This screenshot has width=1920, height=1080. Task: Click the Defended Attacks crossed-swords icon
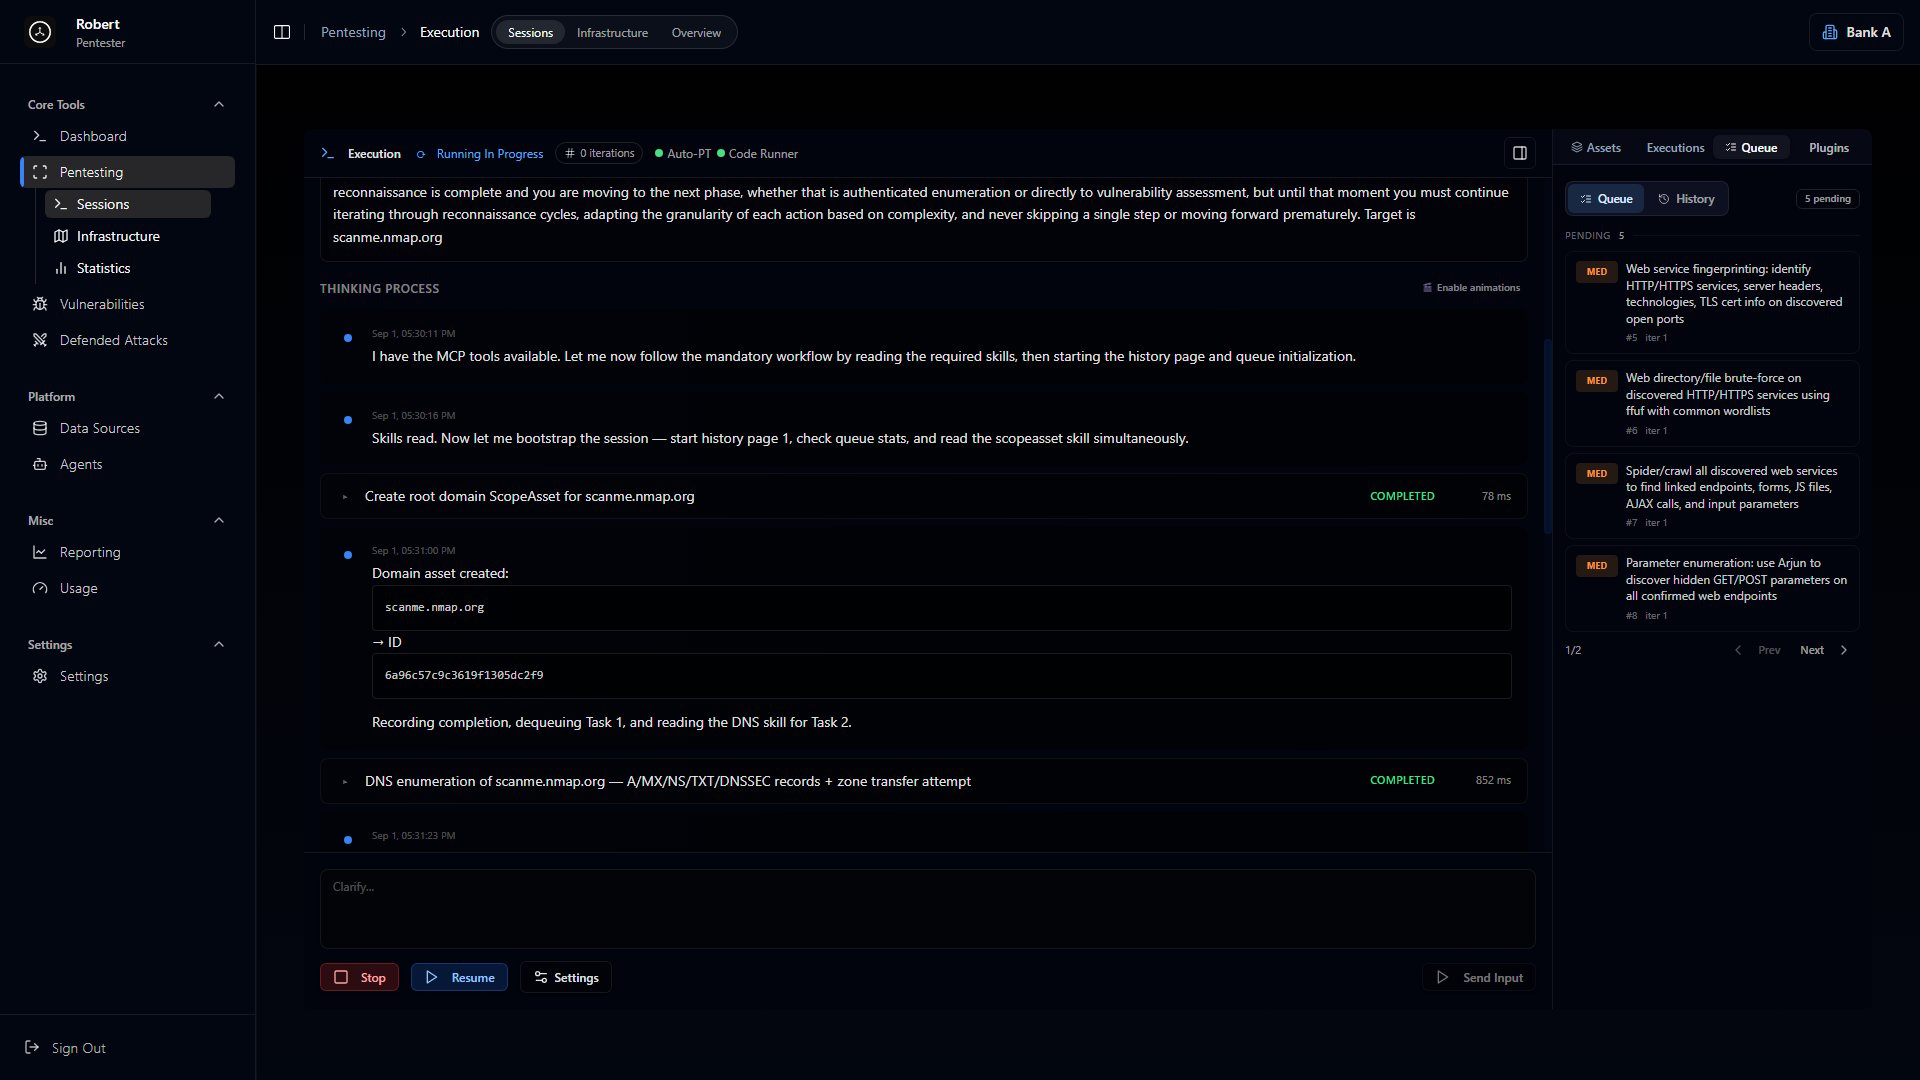click(x=40, y=340)
